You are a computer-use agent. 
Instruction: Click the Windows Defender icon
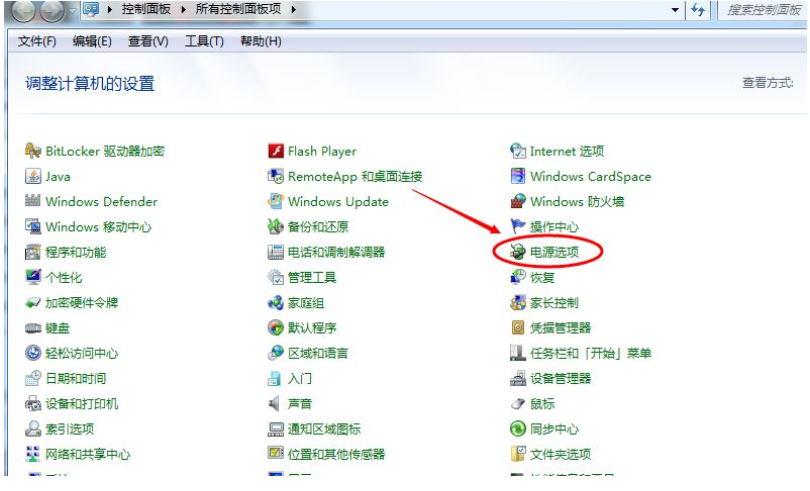point(33,202)
